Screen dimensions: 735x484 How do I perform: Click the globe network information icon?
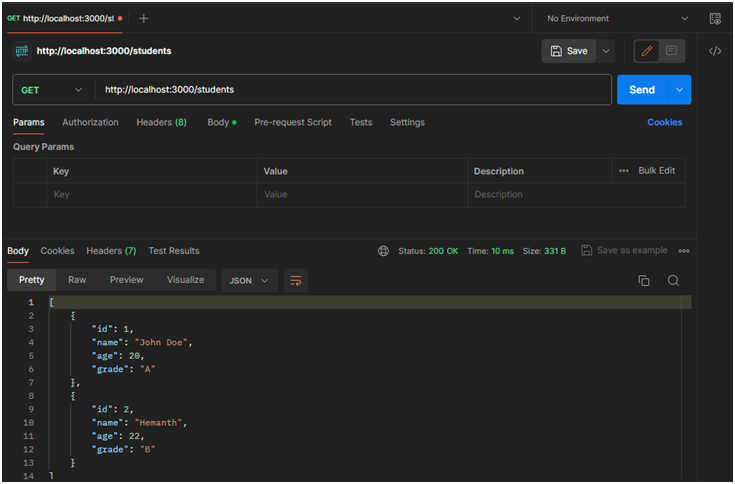coord(383,251)
